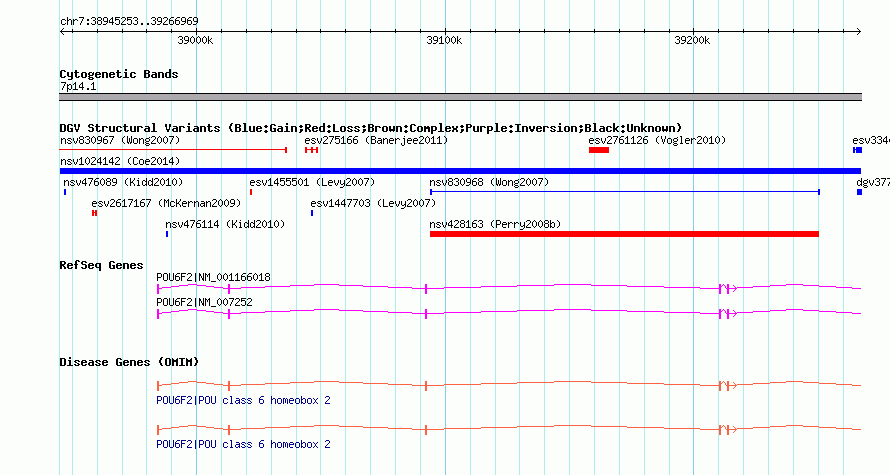Select the blue esv1447703 variant tick
890x475 pixels.
312,213
